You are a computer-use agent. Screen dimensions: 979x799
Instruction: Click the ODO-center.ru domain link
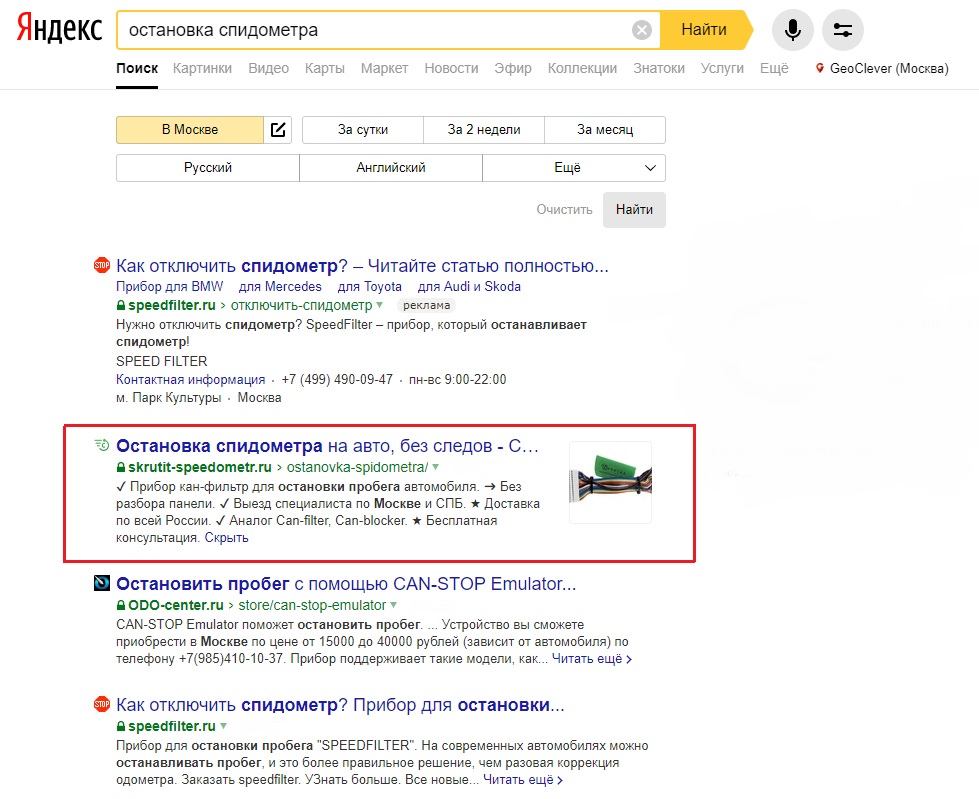[x=176, y=605]
